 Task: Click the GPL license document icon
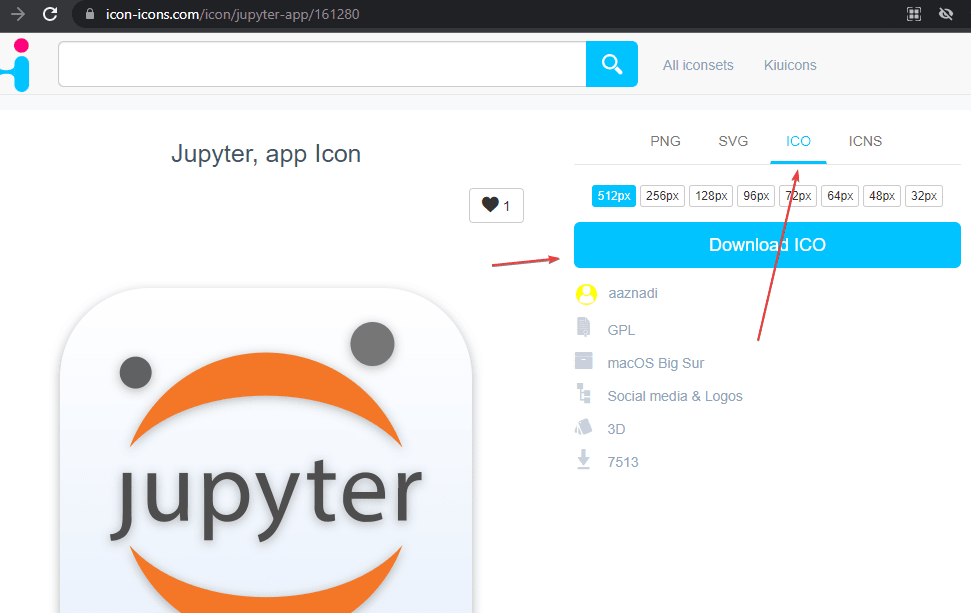585,328
